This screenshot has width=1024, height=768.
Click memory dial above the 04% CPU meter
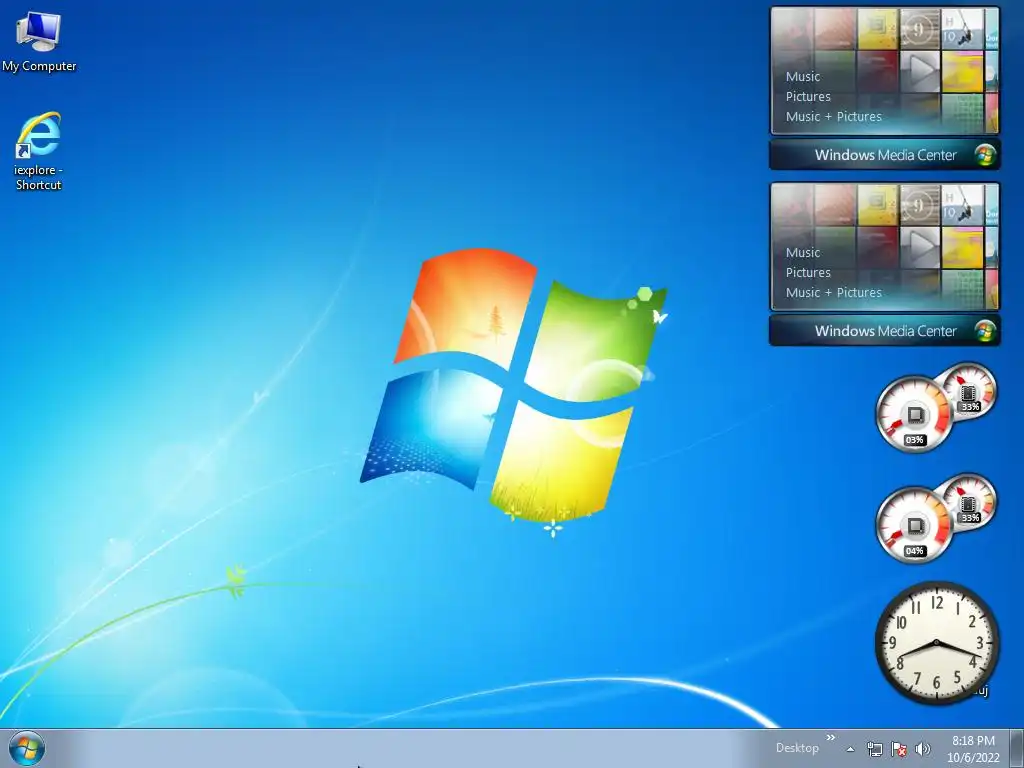coord(971,501)
